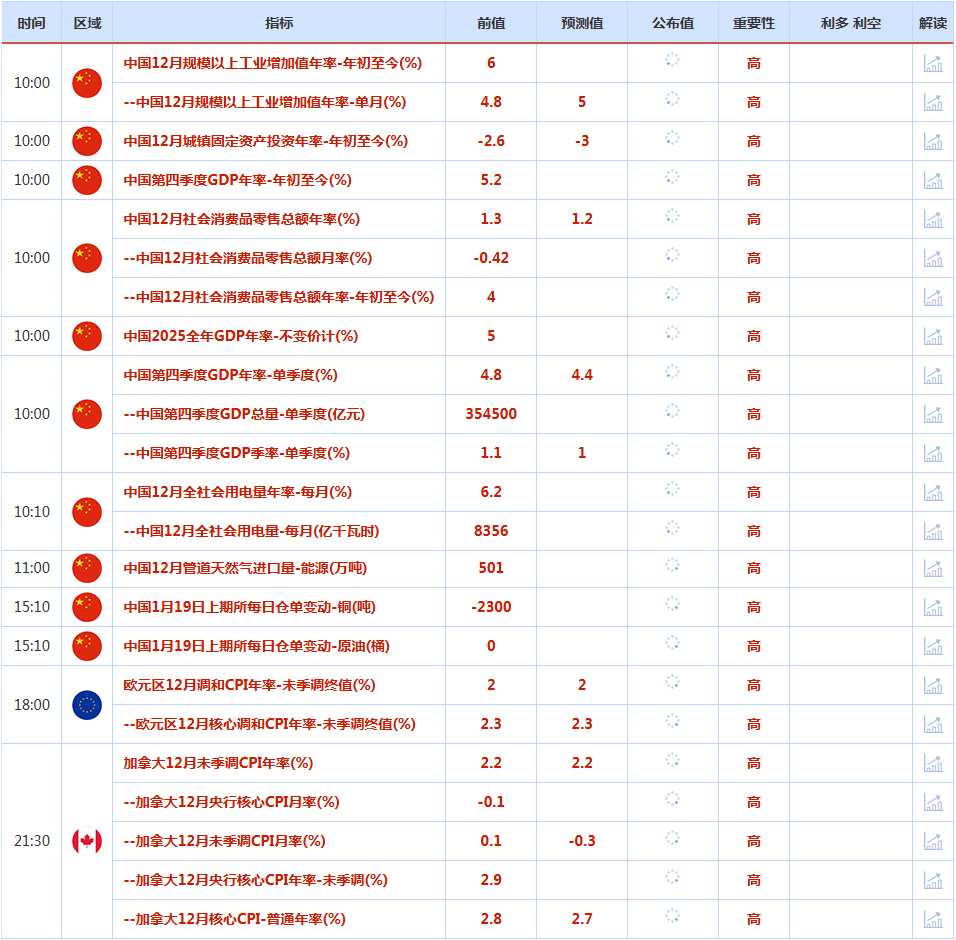Click the 15:10 time of the 铜 row
Image resolution: width=956 pixels, height=940 pixels.
(x=32, y=607)
